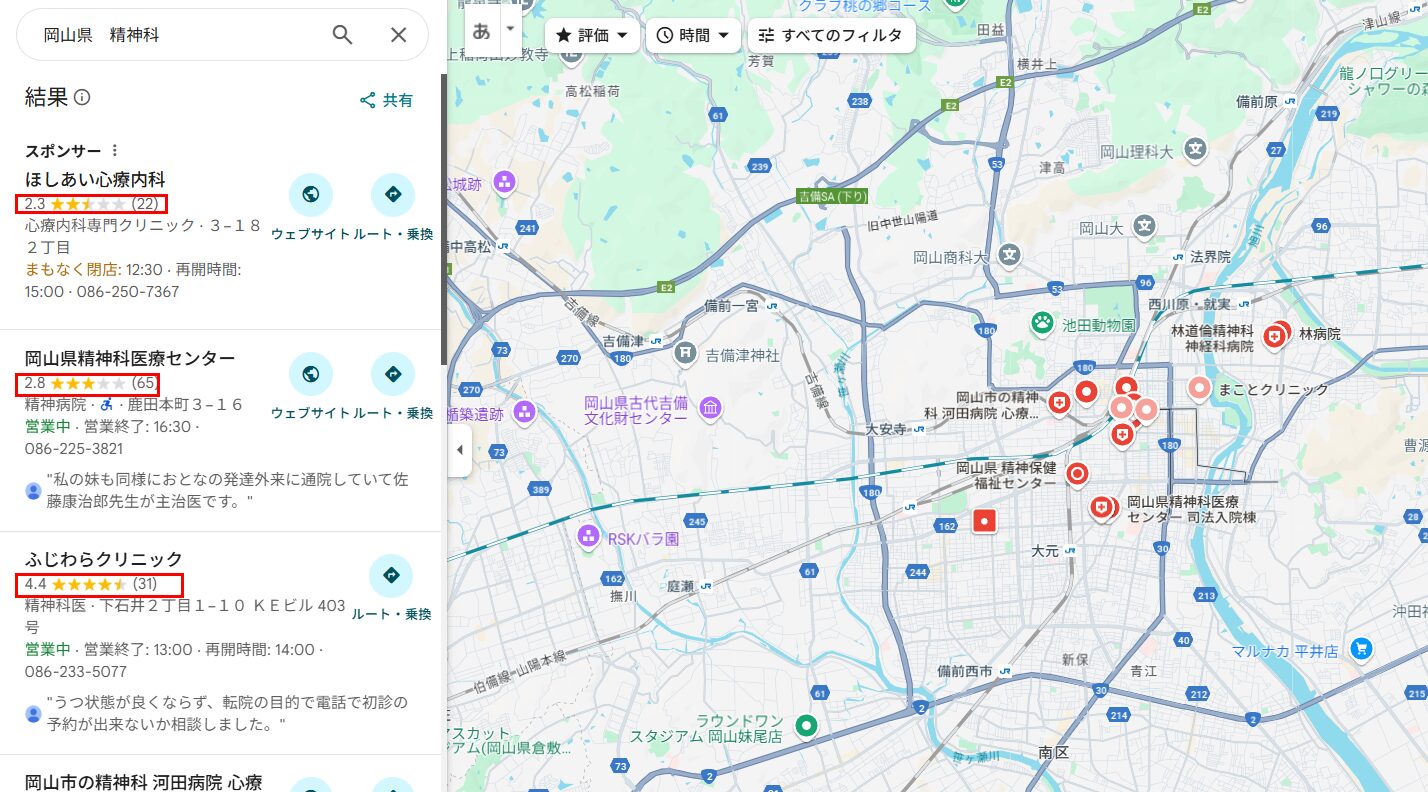This screenshot has height=792, width=1428.
Task: Open website globe icon for ほしあい心療内科
Action: tap(310, 194)
